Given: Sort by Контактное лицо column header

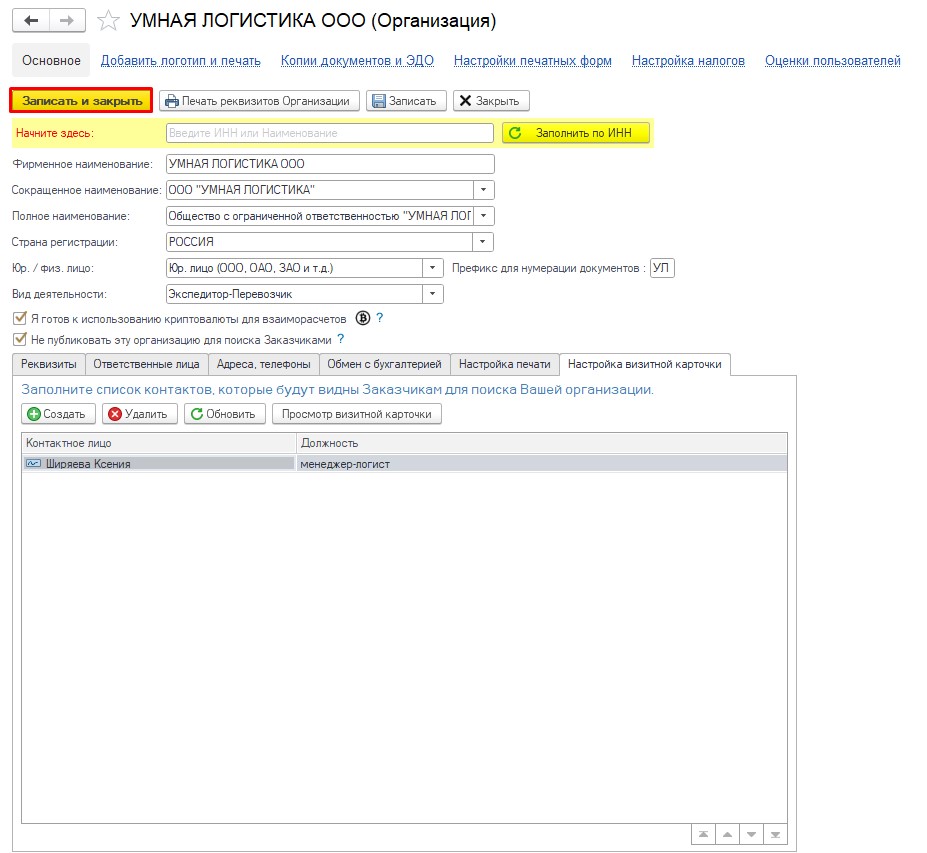Looking at the screenshot, I should [159, 443].
